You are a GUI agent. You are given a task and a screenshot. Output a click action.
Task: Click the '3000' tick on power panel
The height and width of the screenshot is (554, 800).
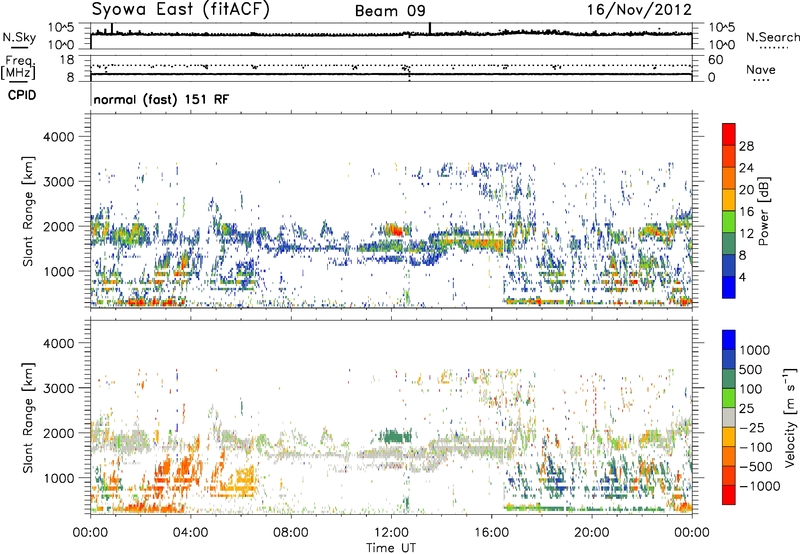[x=58, y=182]
